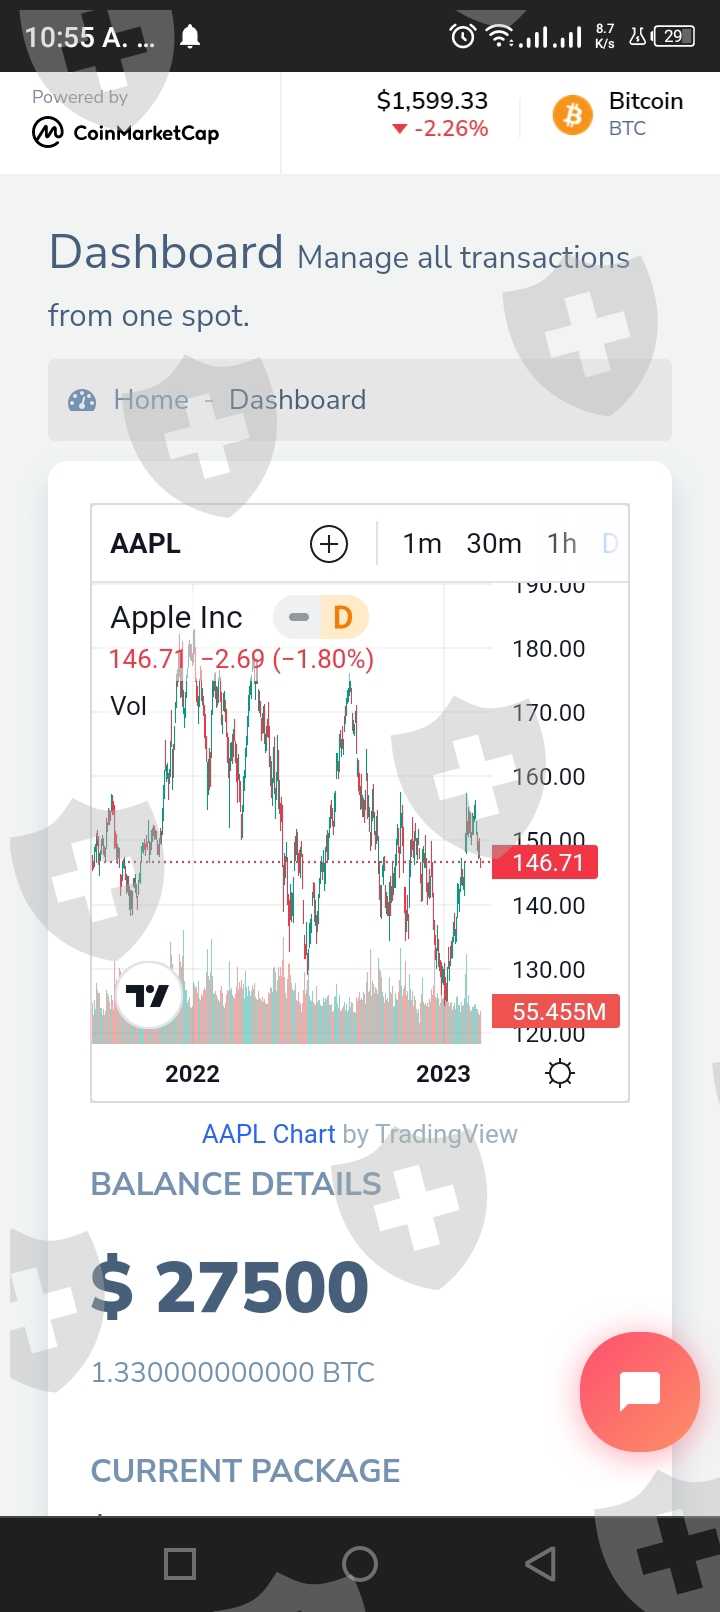Tap the recent apps square button
This screenshot has width=720, height=1612.
(180, 1564)
